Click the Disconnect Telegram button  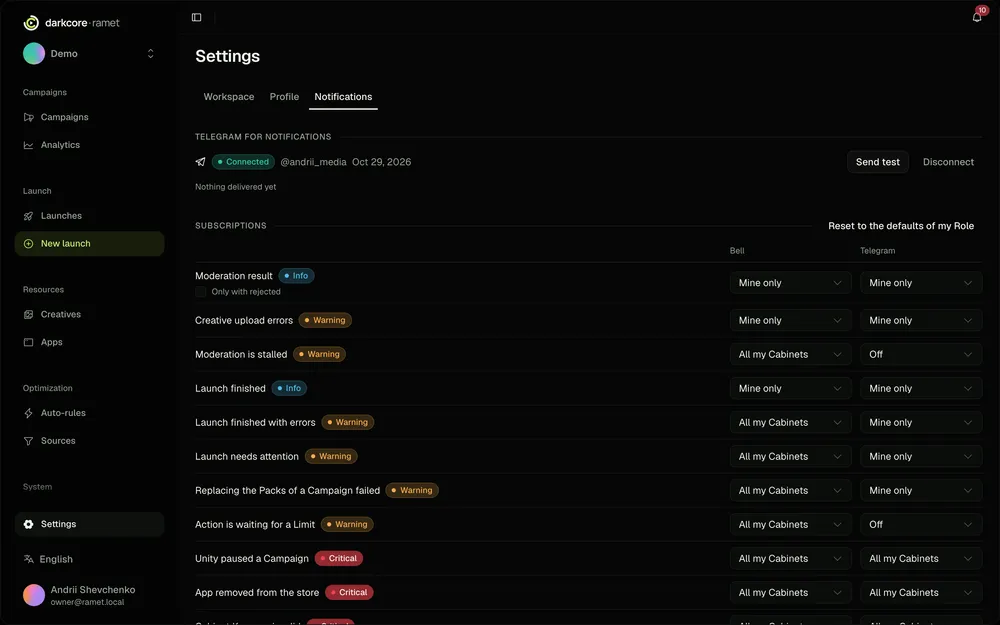click(x=948, y=162)
